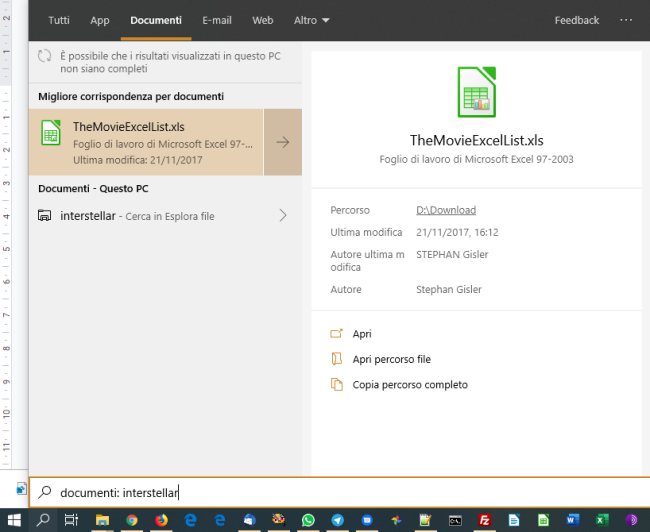This screenshot has width=650, height=532.
Task: Open TheMovieExcelList.xls best match result
Action: pos(146,142)
